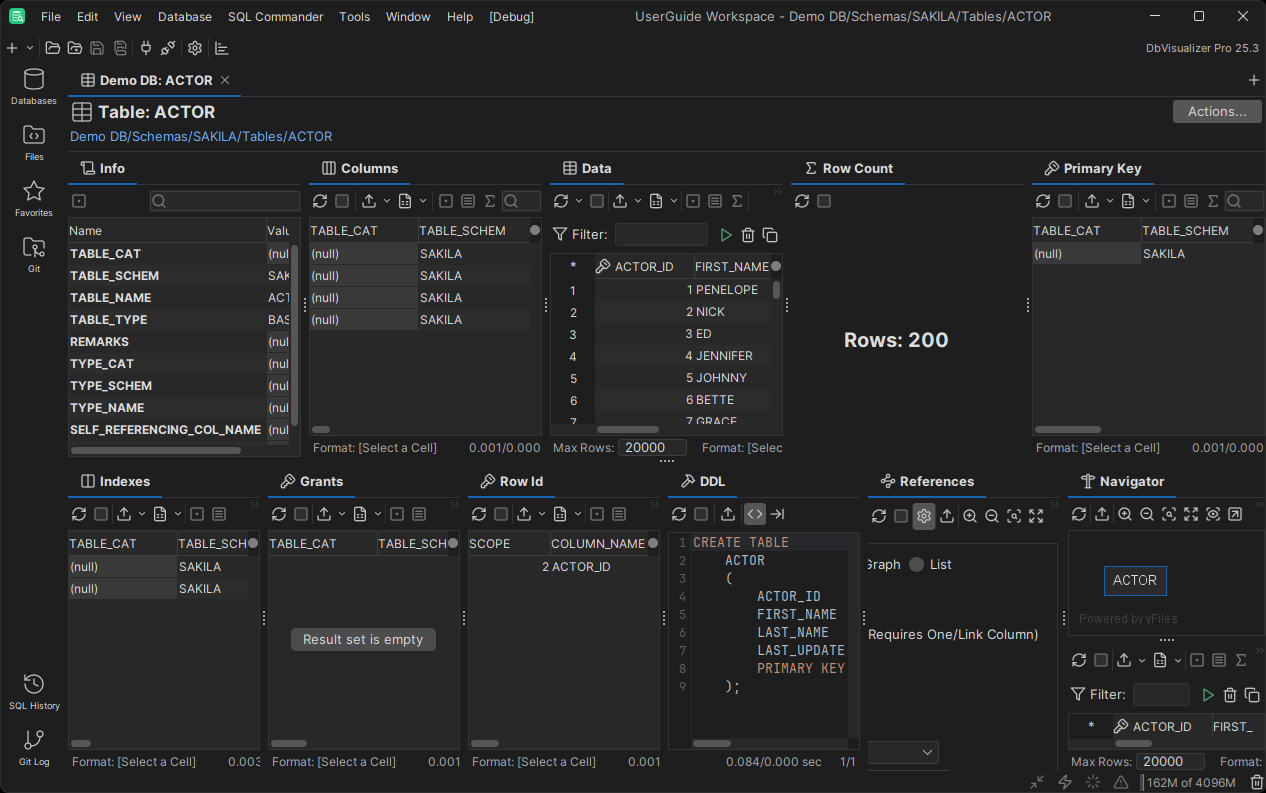Screen dimensions: 1266x793
Task: Open the dropdown next to the new connection button
Action: click(x=30, y=48)
